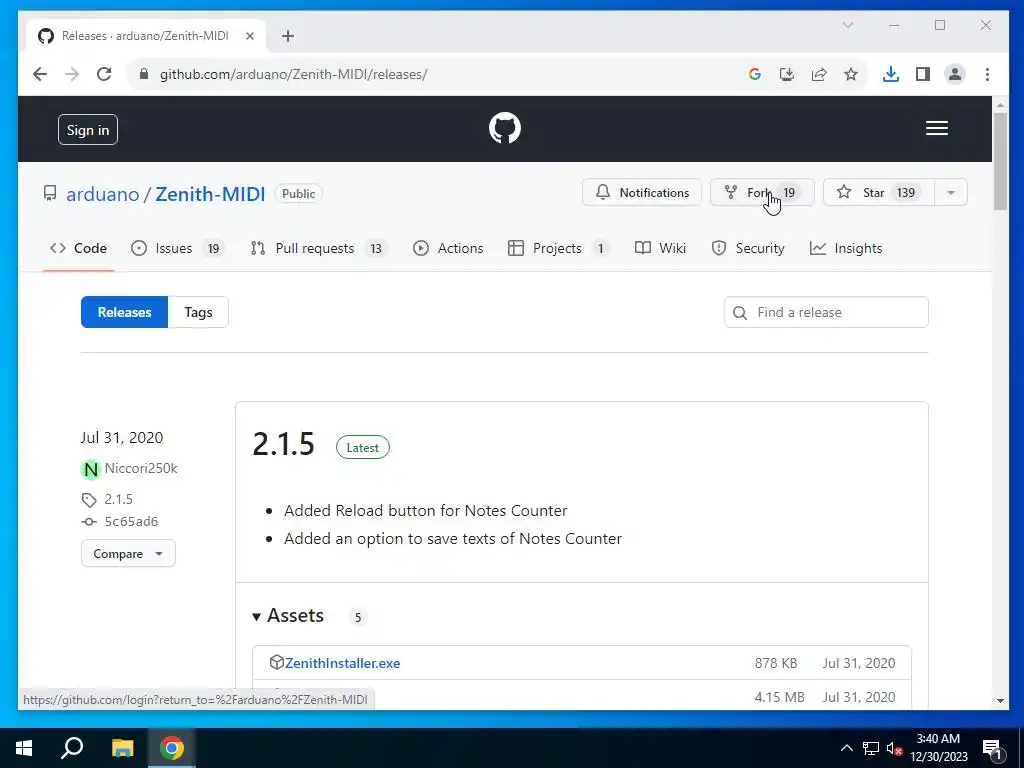Open the 2.1.5 release title
The height and width of the screenshot is (768, 1024).
[x=283, y=444]
